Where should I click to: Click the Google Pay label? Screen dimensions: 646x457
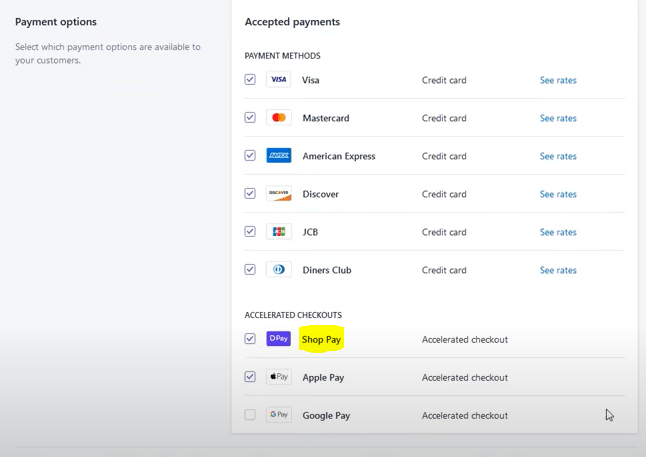326,416
